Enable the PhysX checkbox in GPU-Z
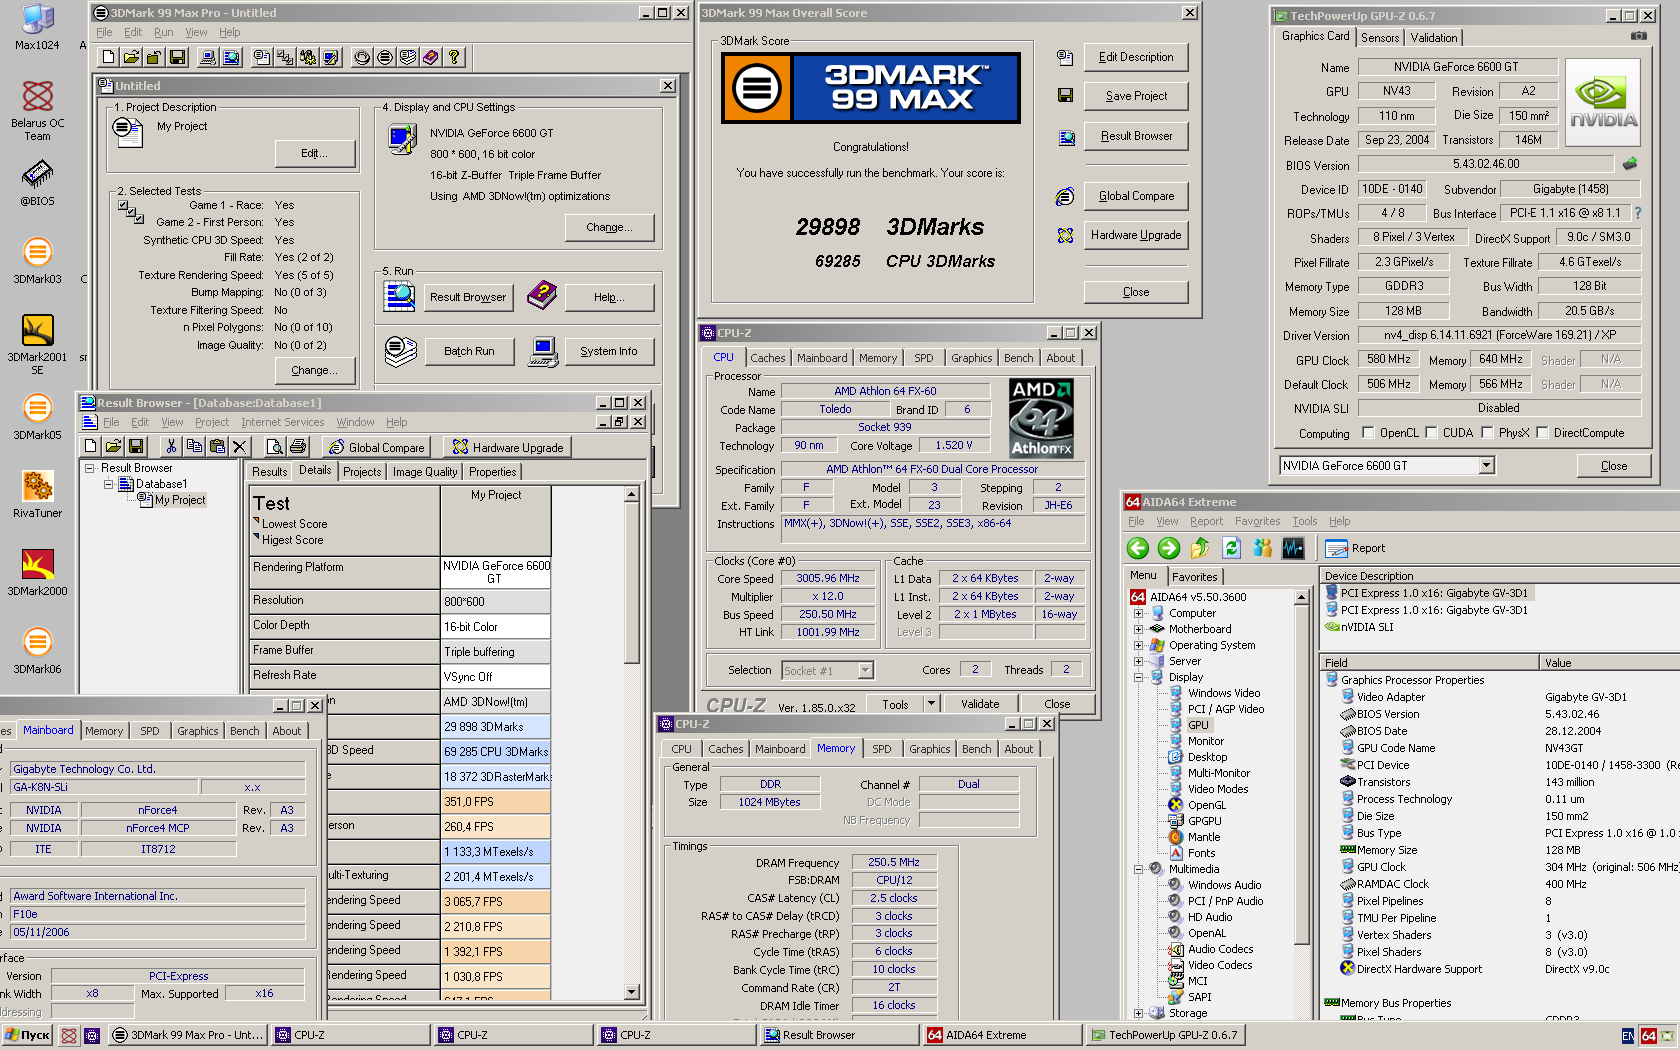Viewport: 1680px width, 1050px height. (x=1487, y=433)
